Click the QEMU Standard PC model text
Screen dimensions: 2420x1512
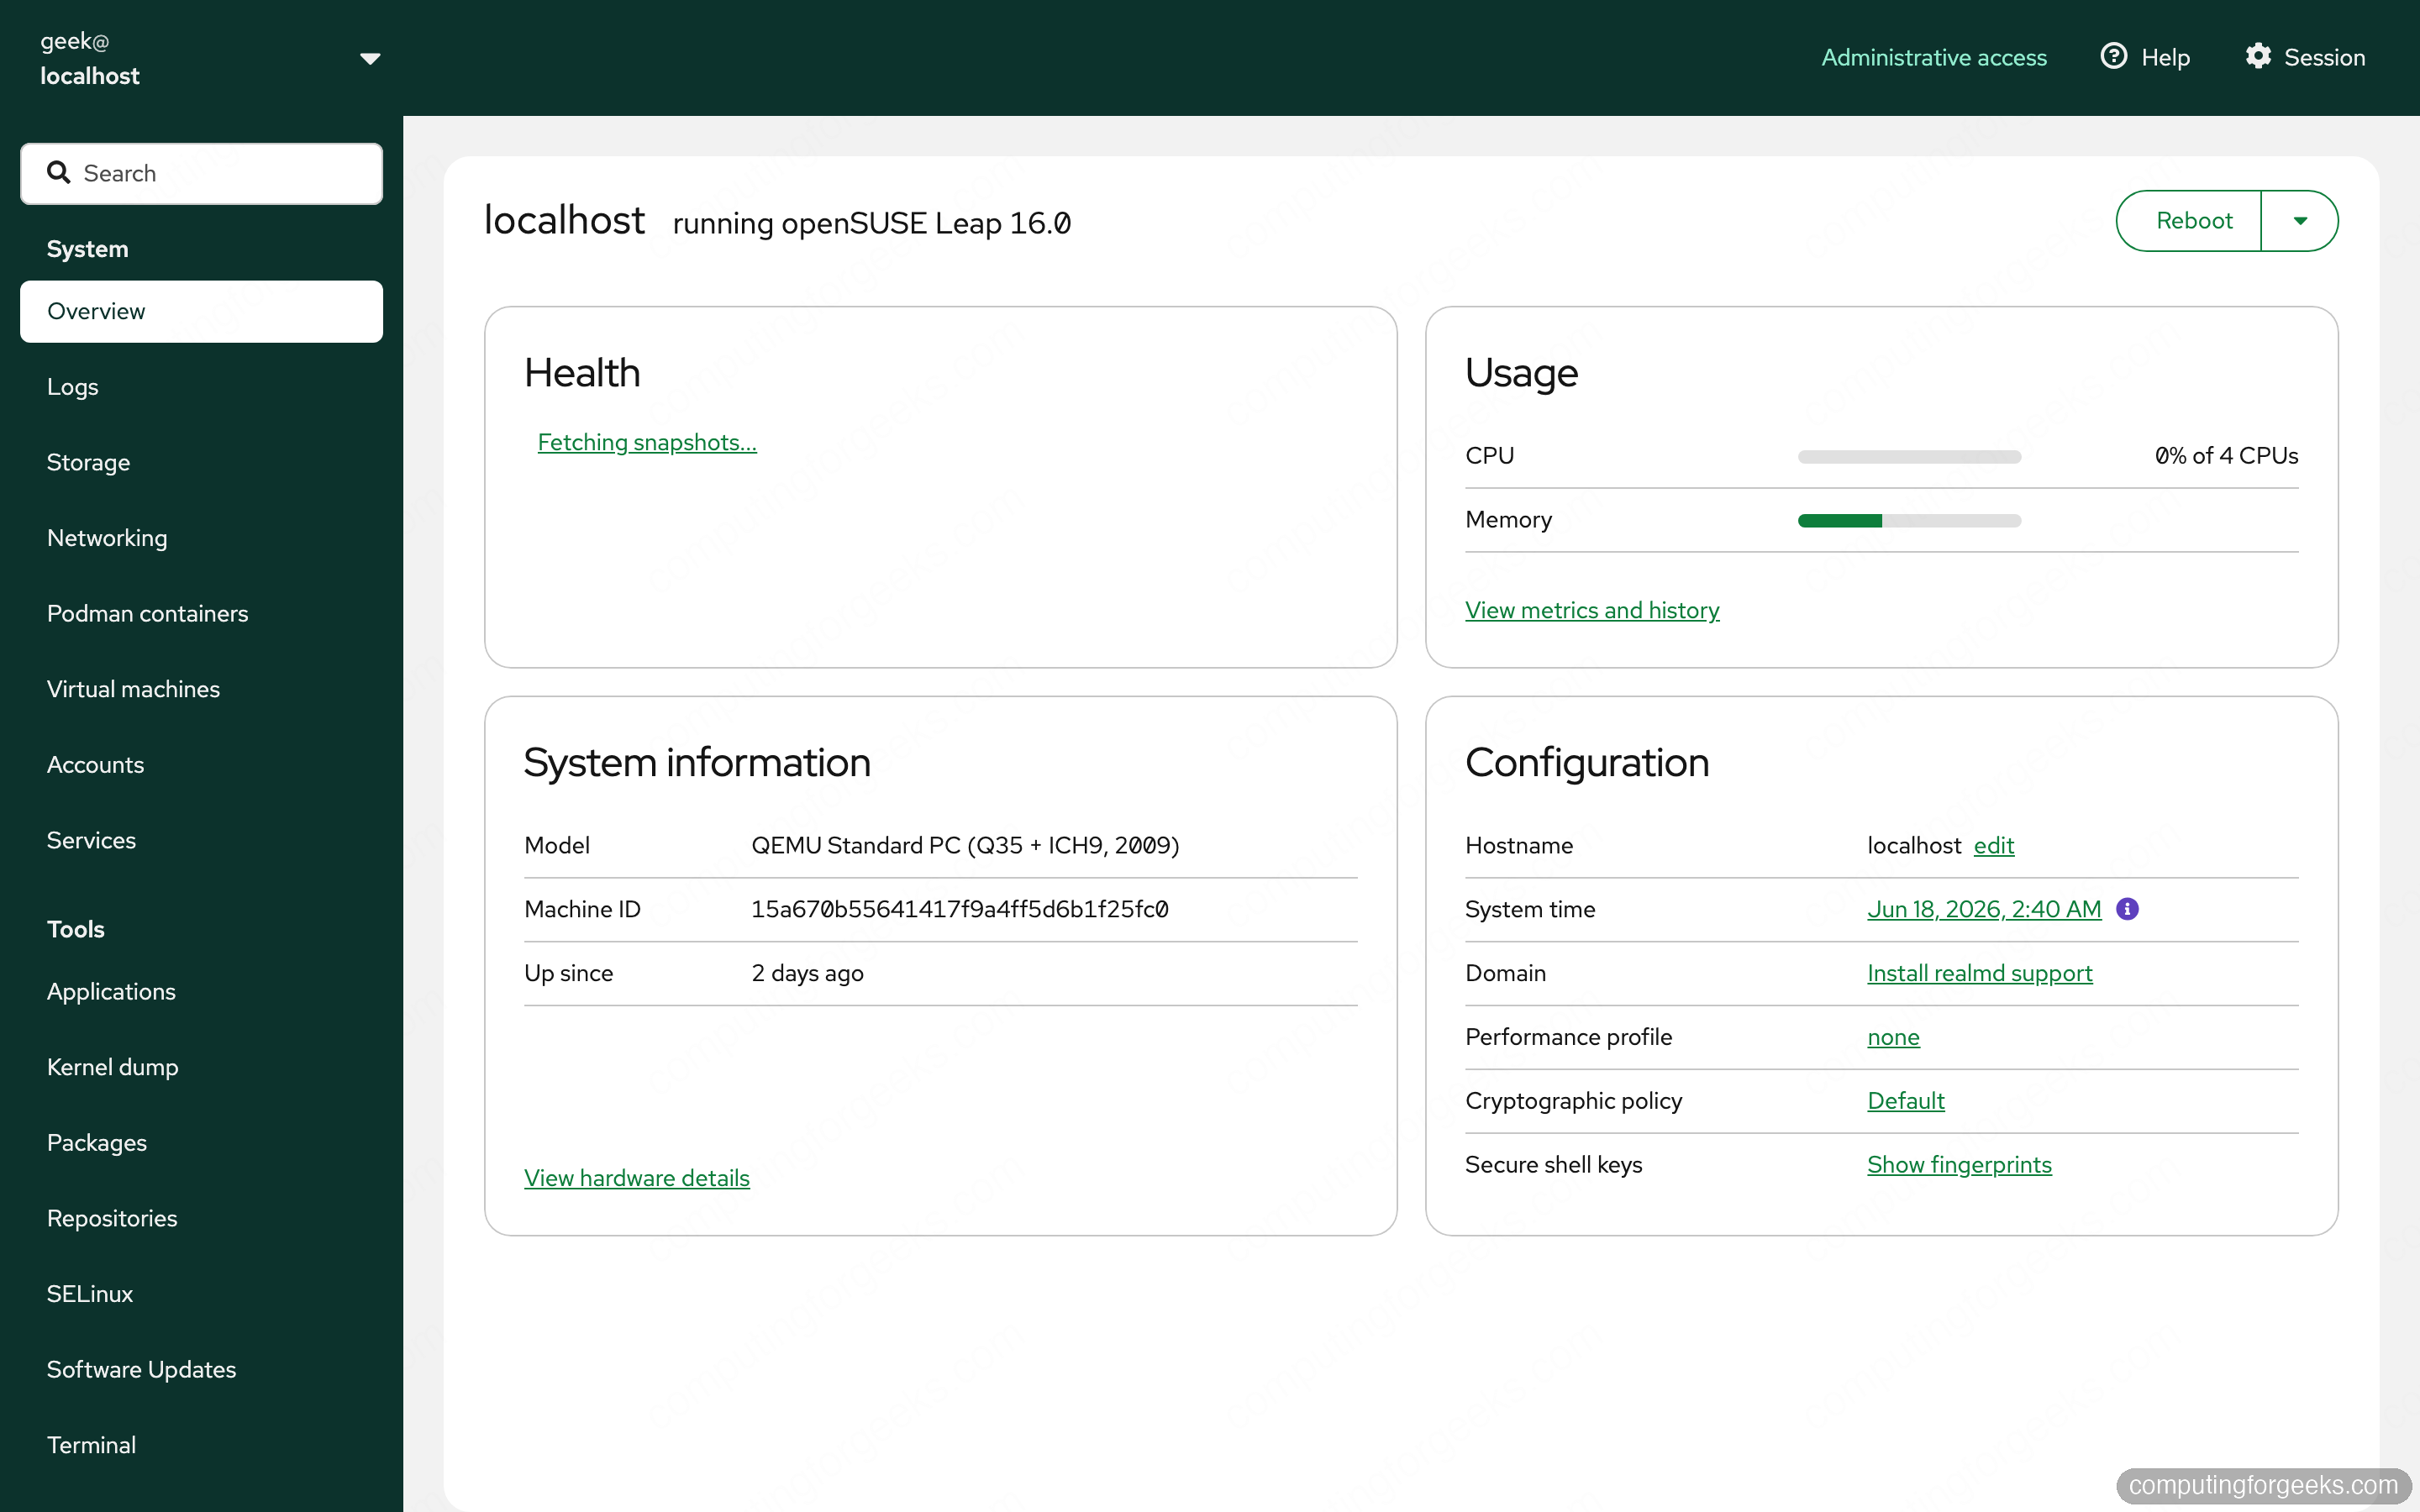(965, 845)
